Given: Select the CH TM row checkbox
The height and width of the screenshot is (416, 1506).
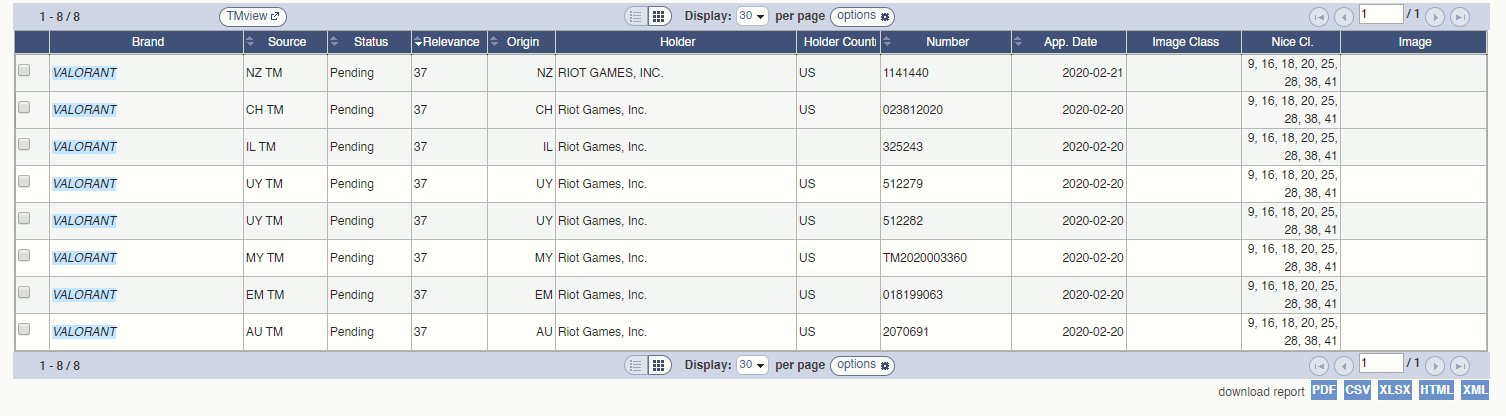Looking at the screenshot, I should [24, 107].
